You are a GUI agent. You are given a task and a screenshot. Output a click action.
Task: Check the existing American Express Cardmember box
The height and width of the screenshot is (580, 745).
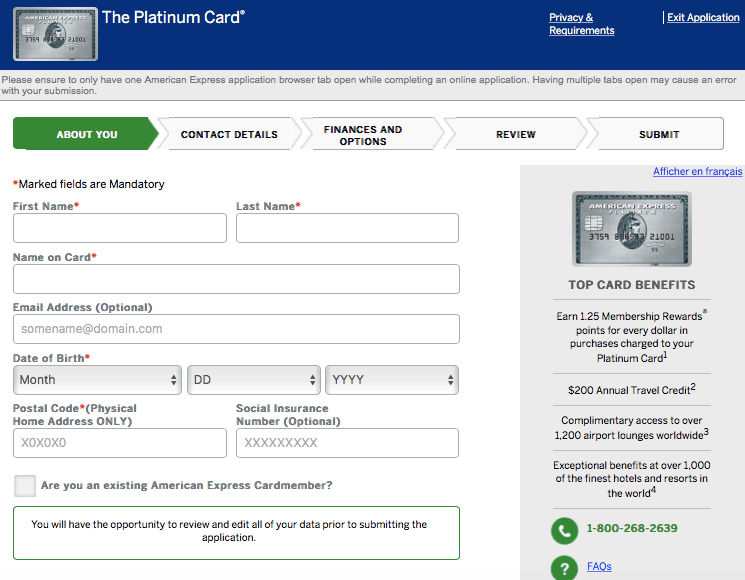tap(25, 486)
